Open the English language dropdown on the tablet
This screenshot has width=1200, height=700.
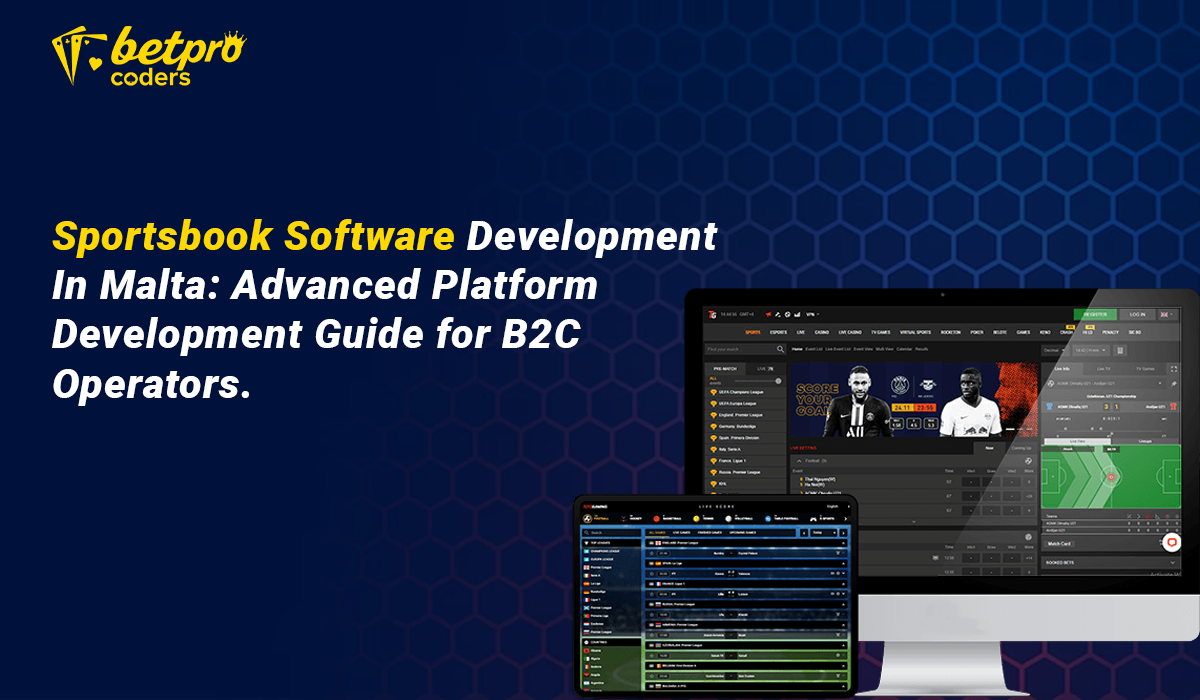[x=832, y=506]
